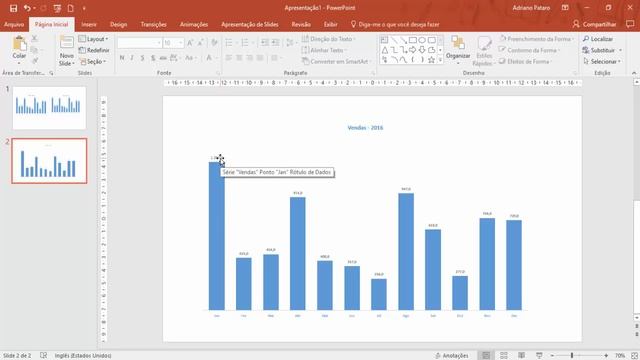
Task: Click the zoom slider handle
Action: click(572, 356)
